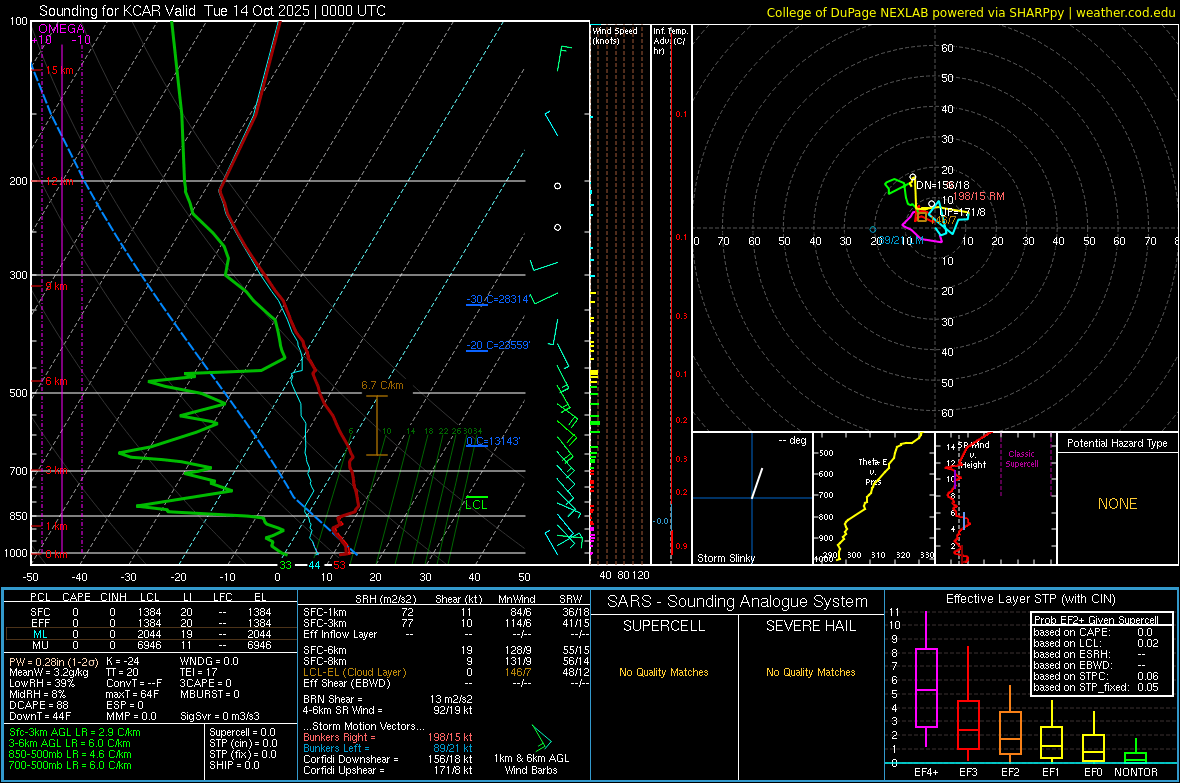
Task: Open the weather.cod.edu credit text
Action: click(x=1125, y=12)
